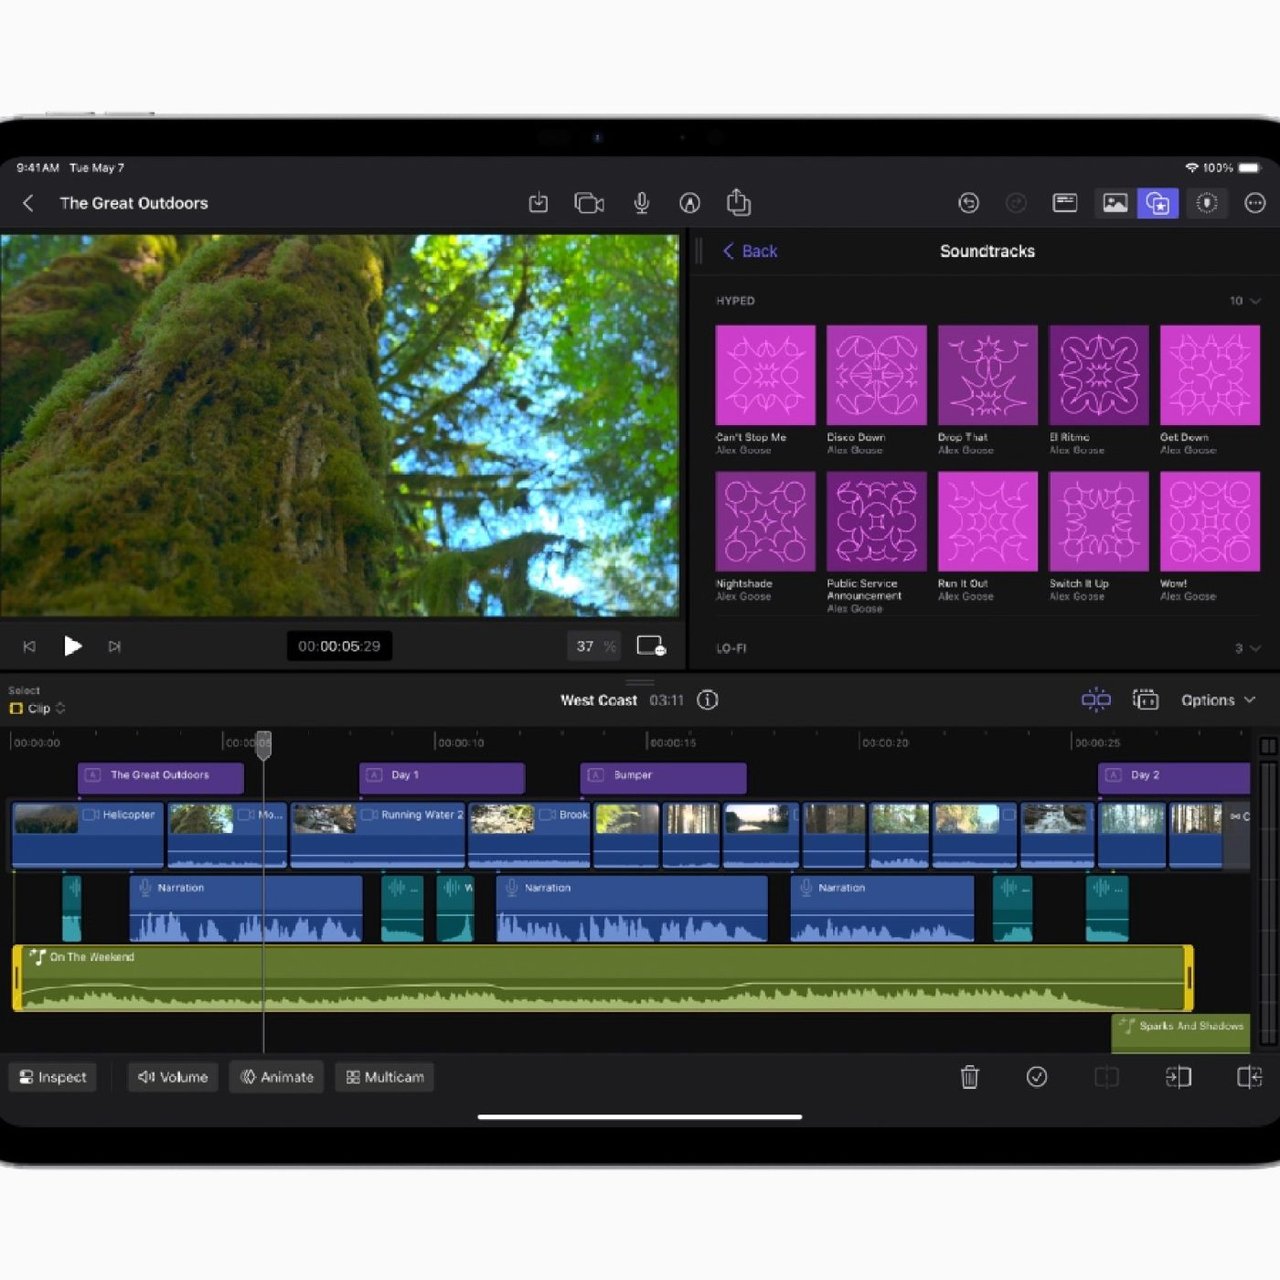Select the Bumper title clip
Image resolution: width=1280 pixels, height=1280 pixels.
[663, 776]
